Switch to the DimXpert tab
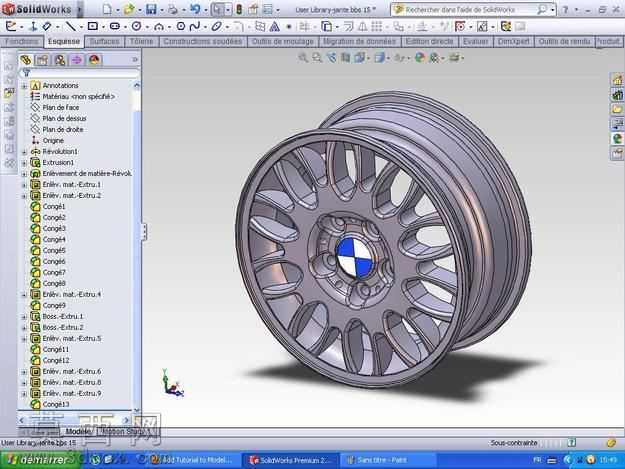 pyautogui.click(x=514, y=41)
